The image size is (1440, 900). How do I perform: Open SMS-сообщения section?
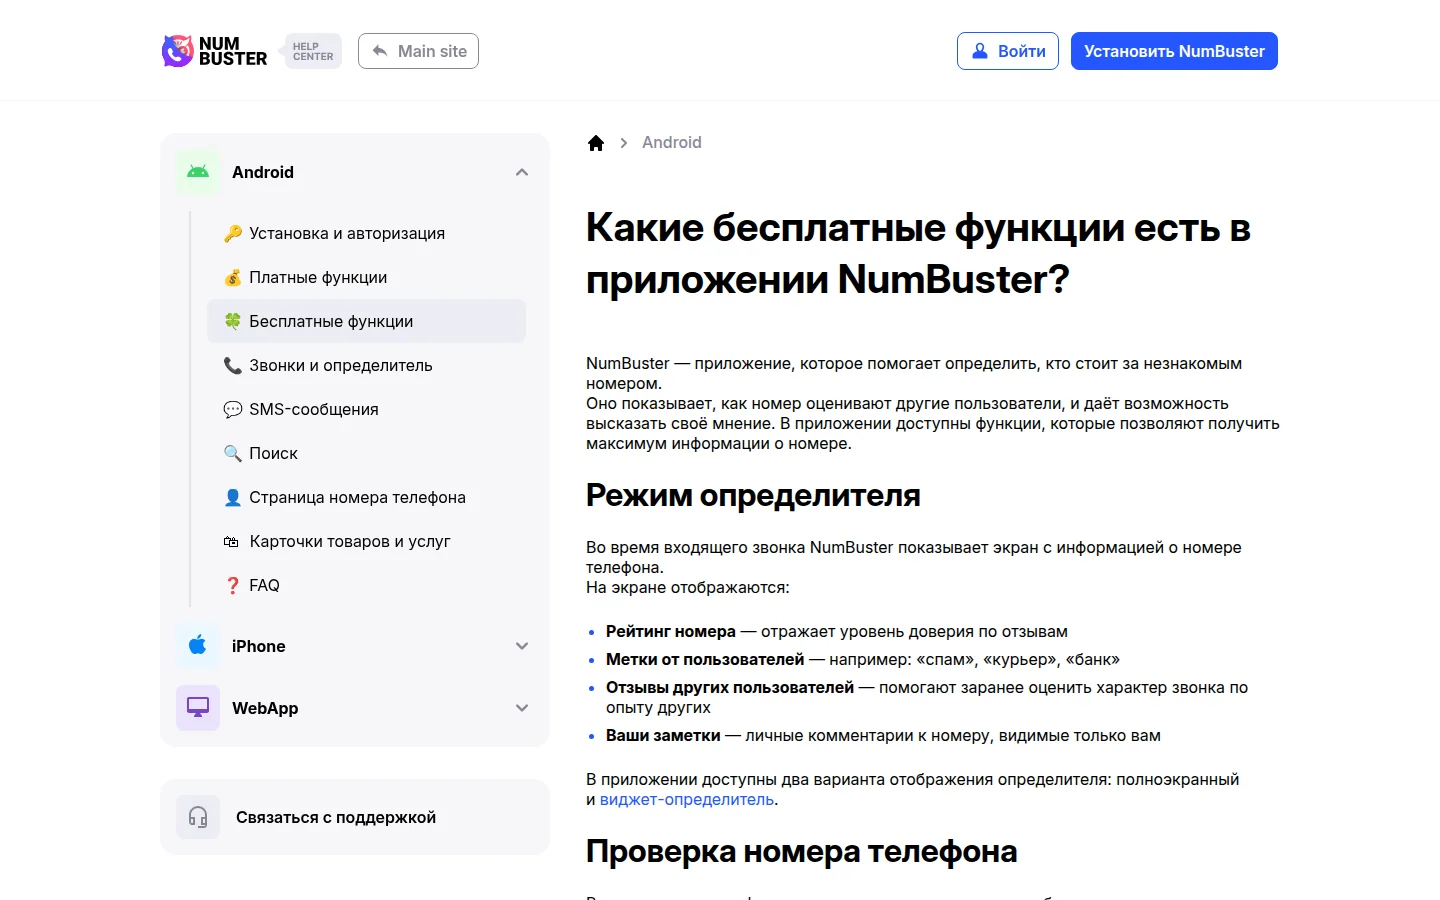tap(366, 409)
